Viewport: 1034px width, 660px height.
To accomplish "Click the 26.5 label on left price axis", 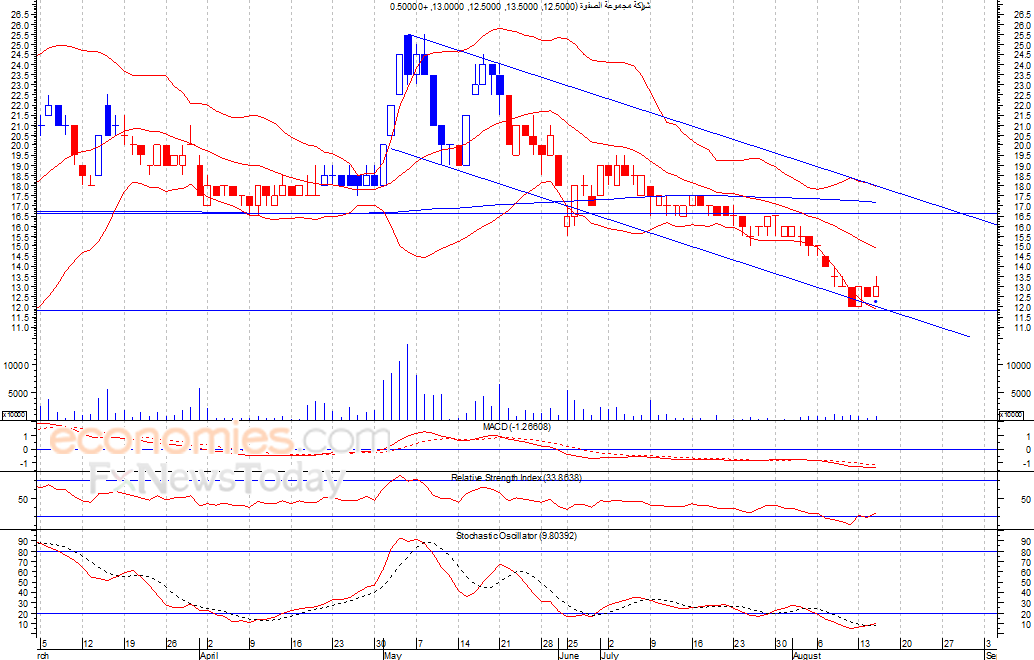I will [20, 15].
